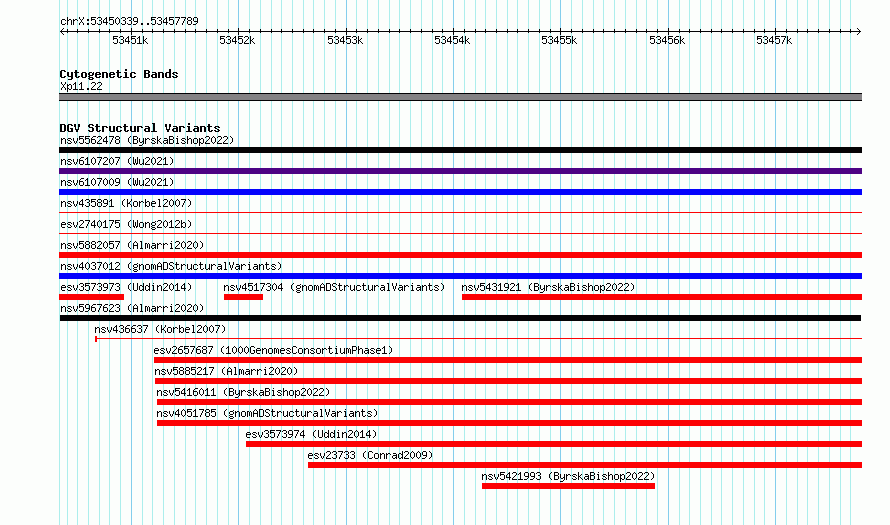Click the 53452k ruler position
Image resolution: width=890 pixels, height=525 pixels.
pos(237,40)
